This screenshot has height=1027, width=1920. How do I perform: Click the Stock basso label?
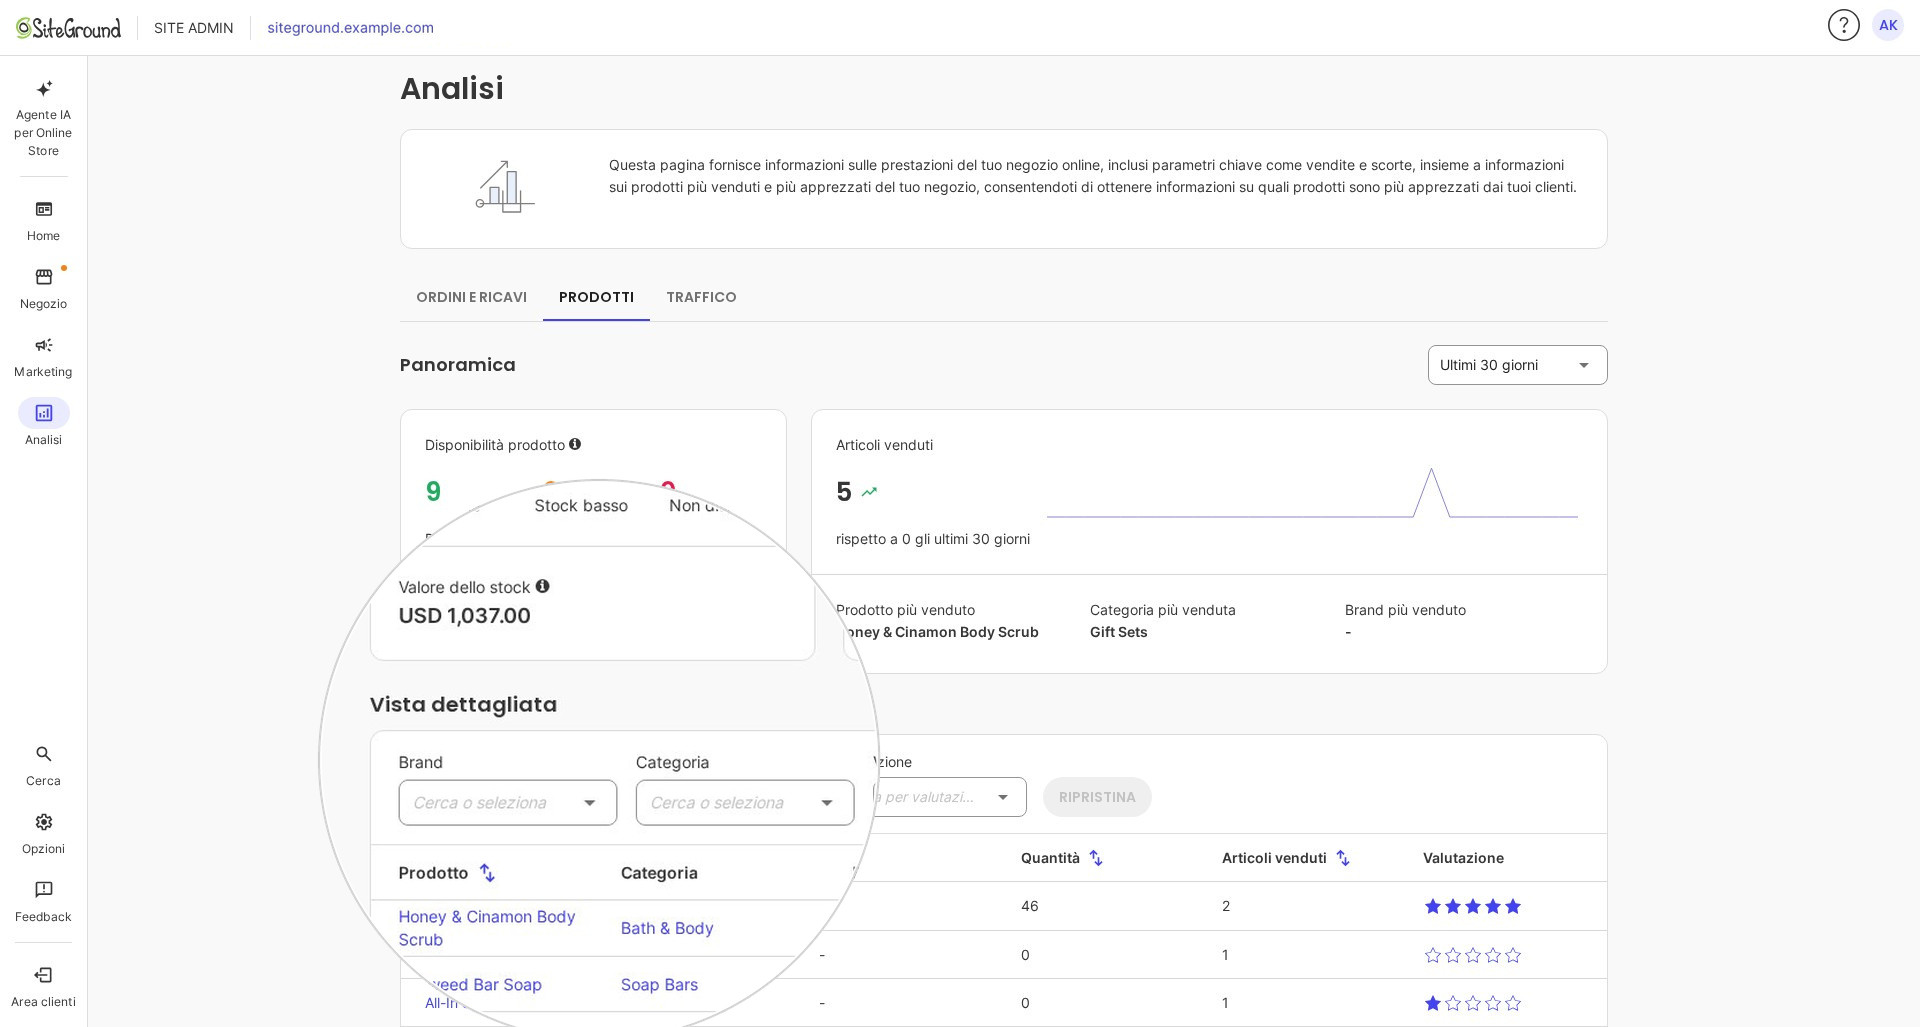coord(581,506)
